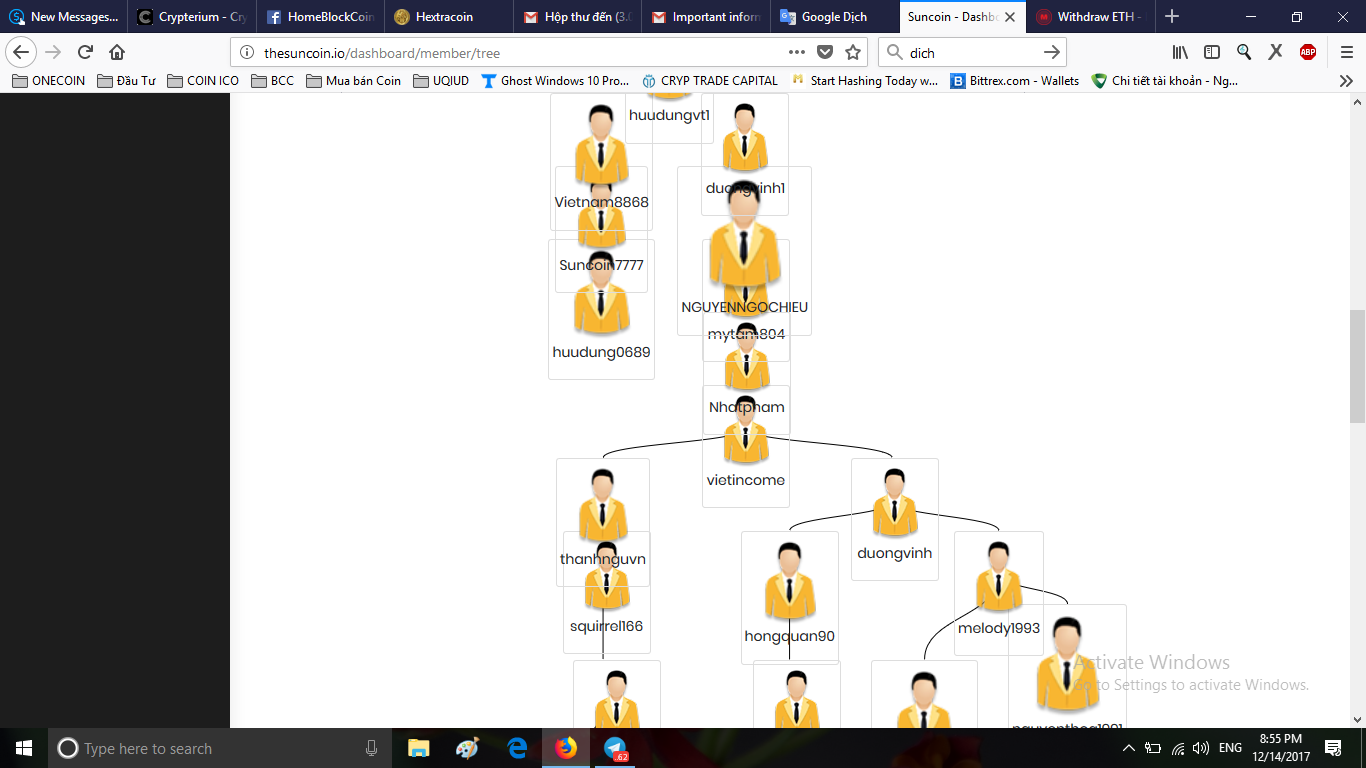The image size is (1366, 768).
Task: Focus the address bar URL field
Action: coord(520,53)
